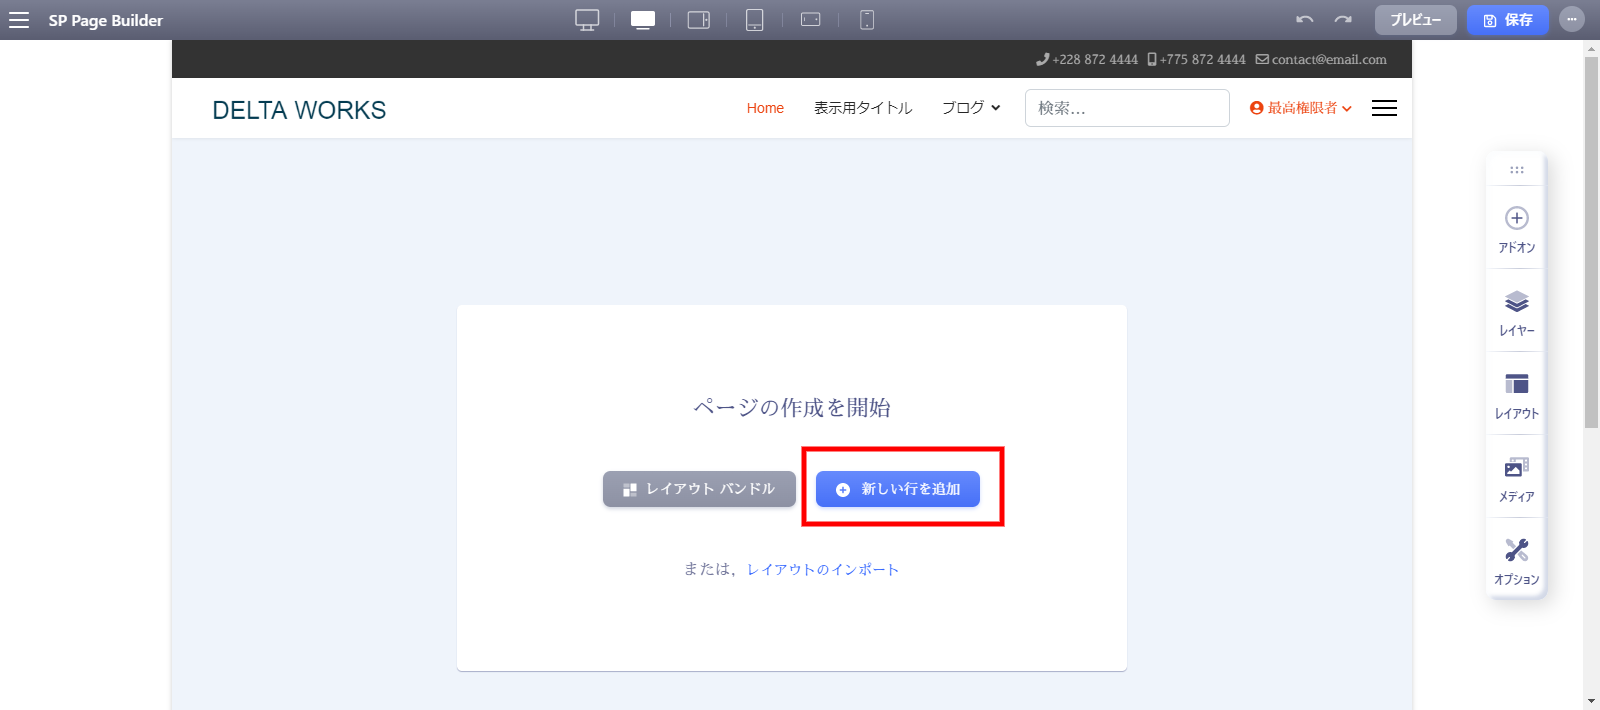This screenshot has width=1600, height=710.
Task: Click the 検索 search input field
Action: click(1126, 108)
